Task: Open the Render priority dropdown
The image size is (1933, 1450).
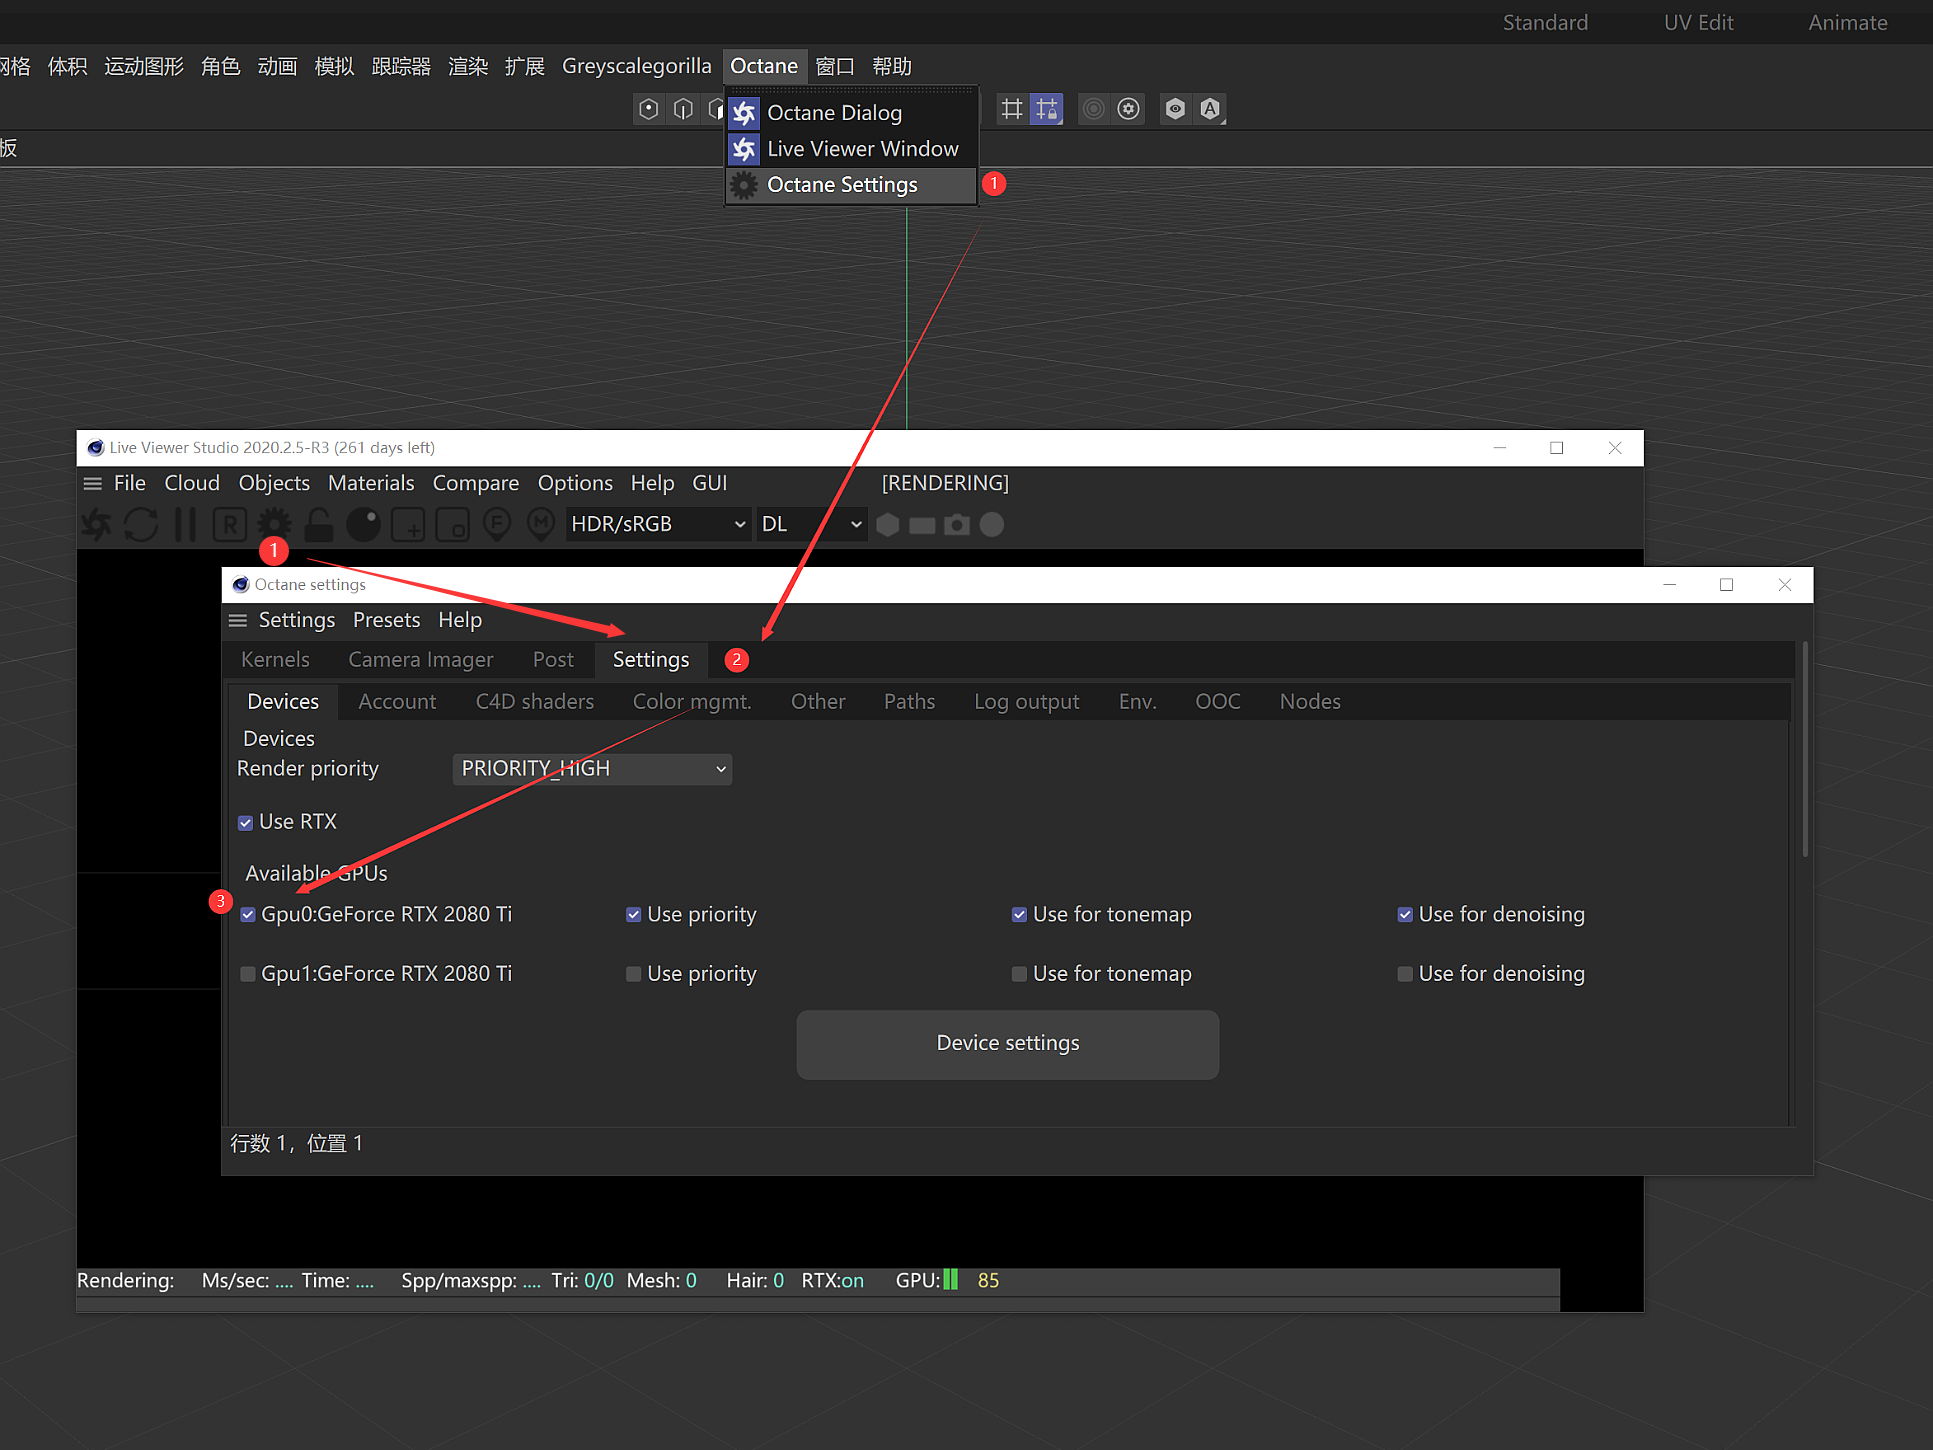Action: pos(592,769)
